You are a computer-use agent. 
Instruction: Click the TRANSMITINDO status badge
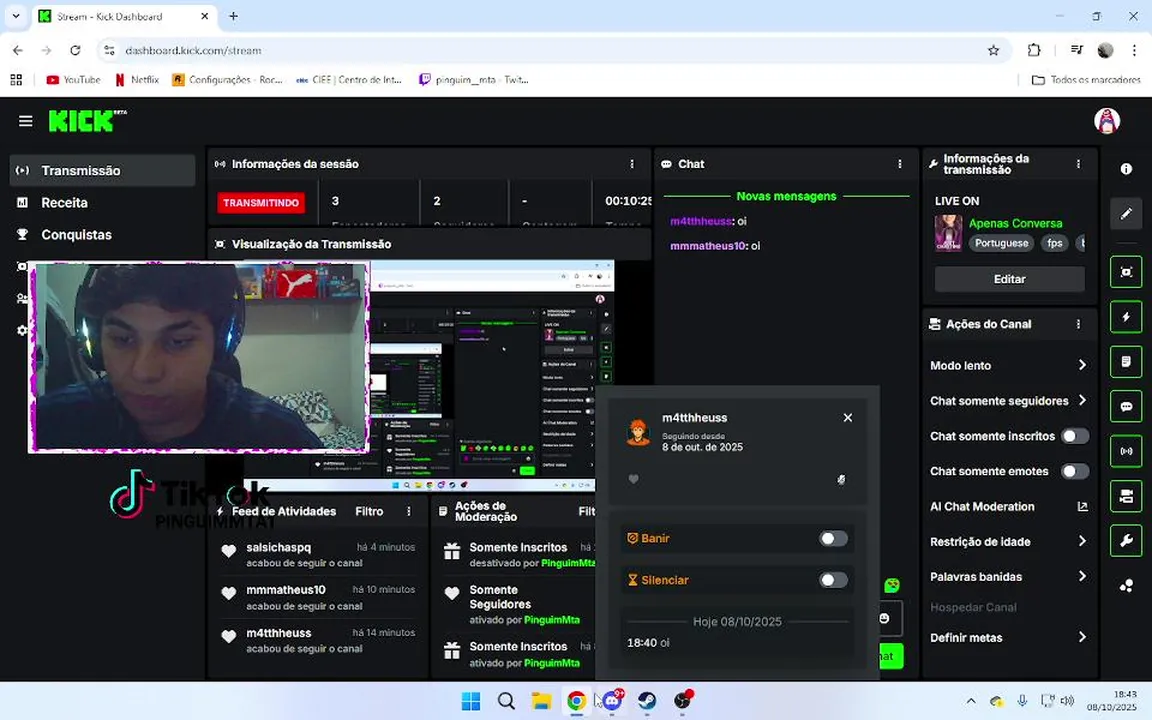(x=261, y=203)
